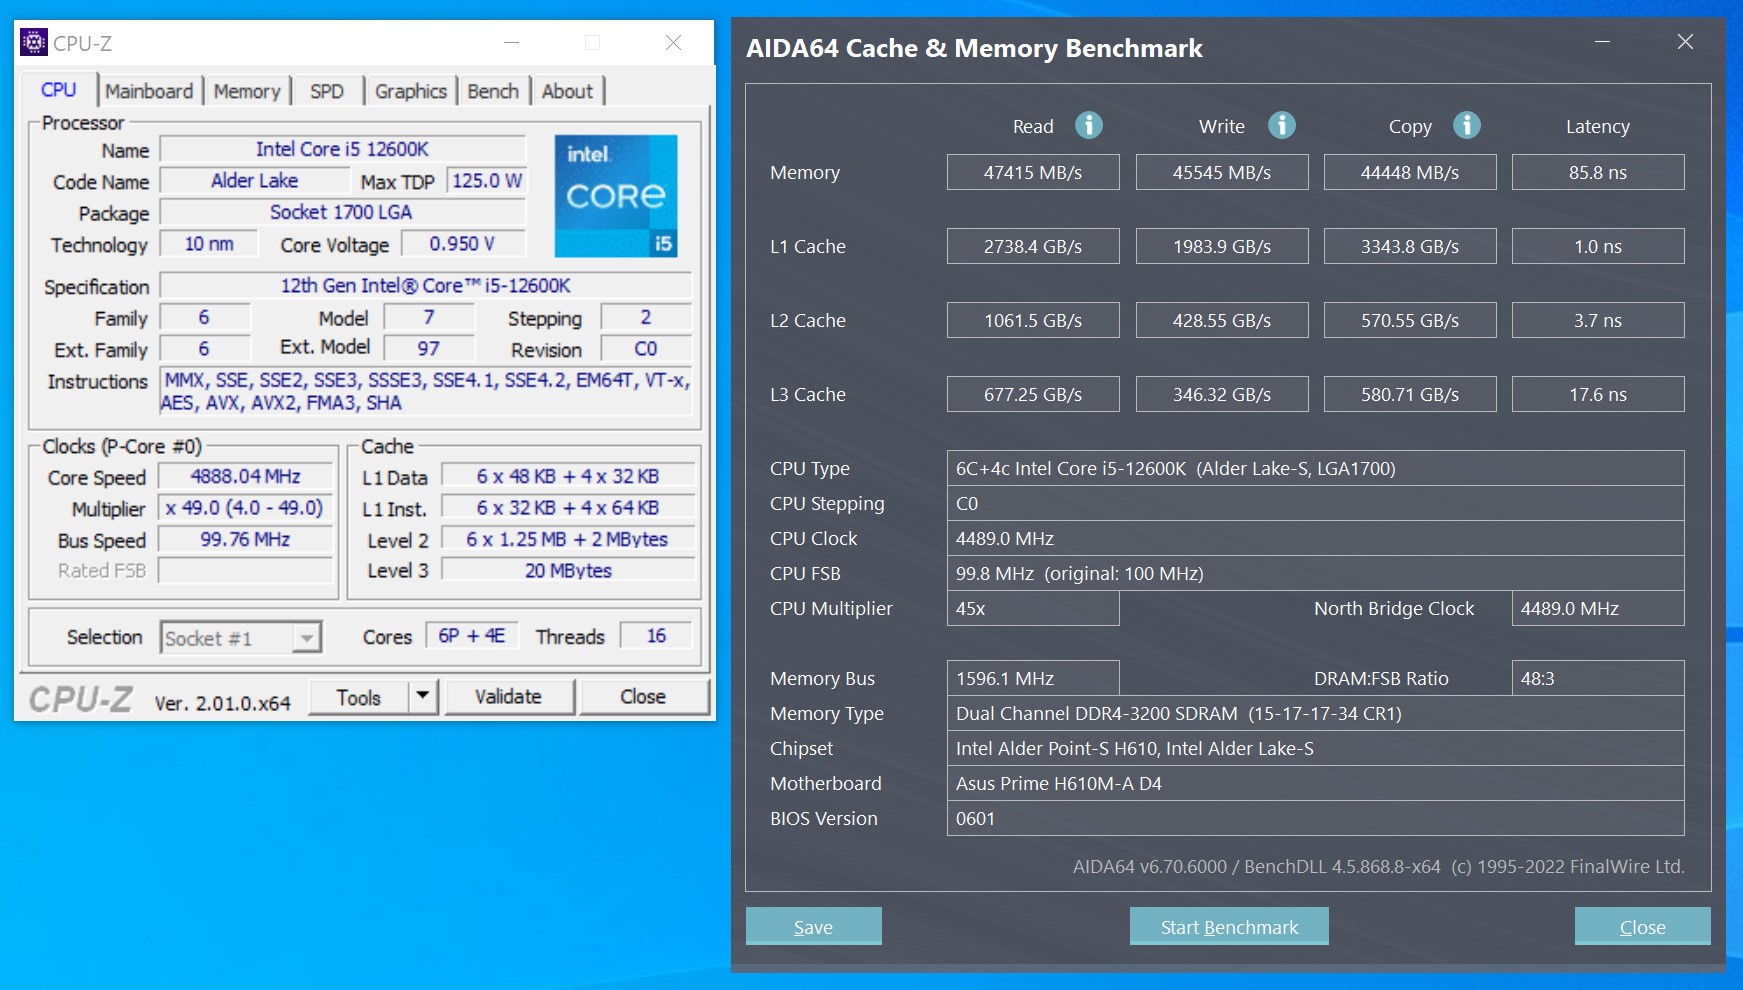This screenshot has height=990, width=1743.
Task: Click the Core Voltage value 0.950 V
Action: pyautogui.click(x=462, y=244)
